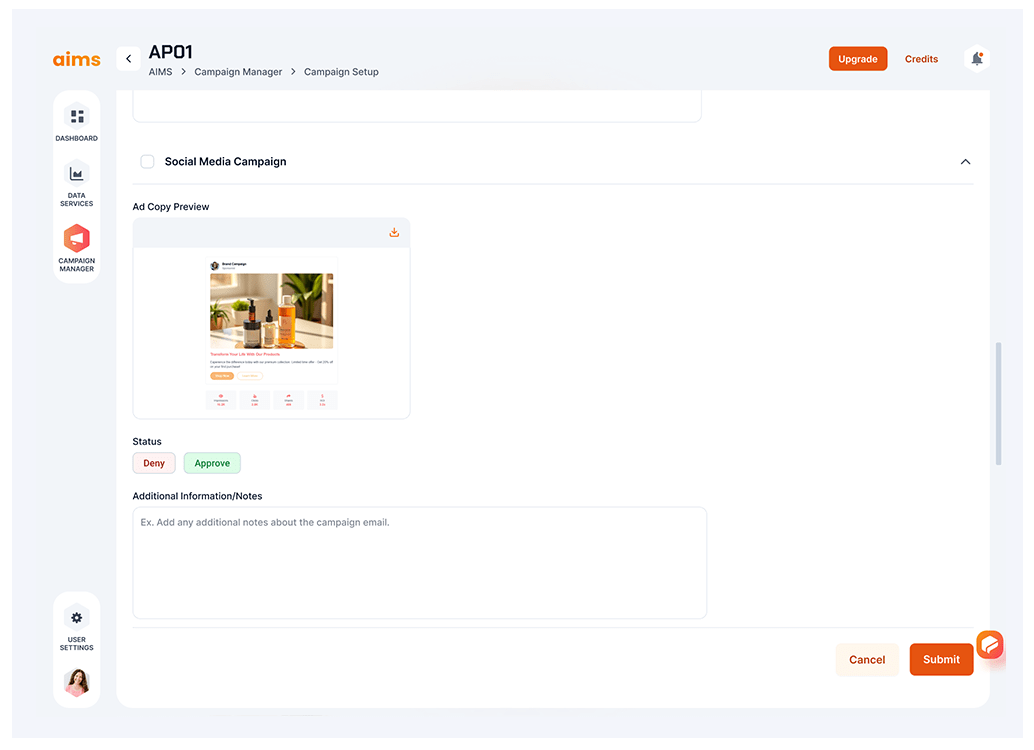
Task: Collapse the Social Media Campaign section
Action: point(965,162)
